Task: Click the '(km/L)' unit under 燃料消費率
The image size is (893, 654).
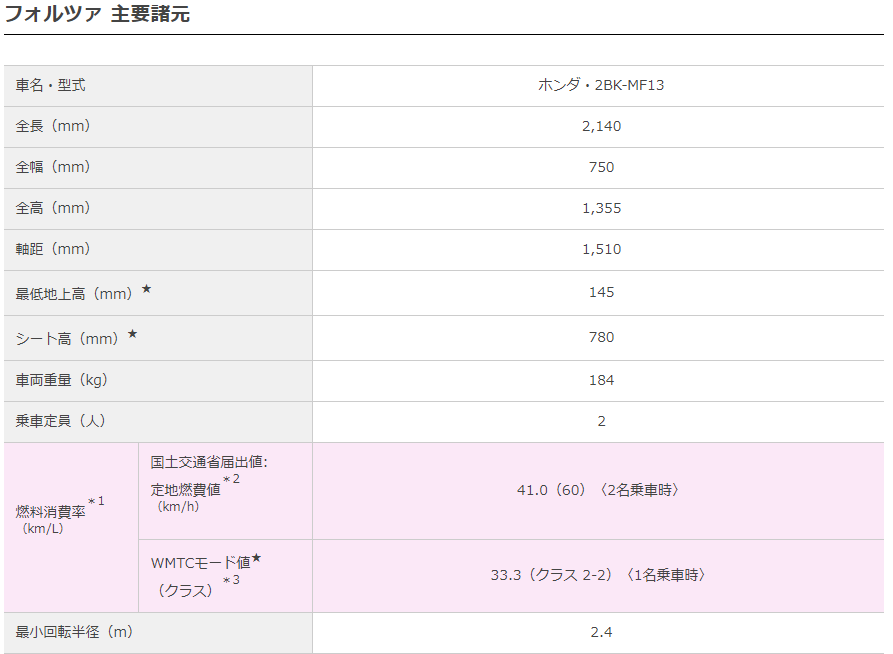Action: [43, 529]
